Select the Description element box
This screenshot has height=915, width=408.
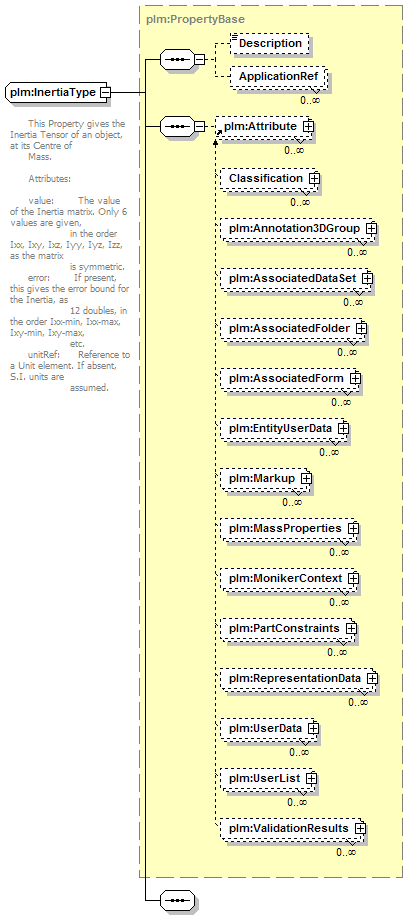tap(270, 43)
